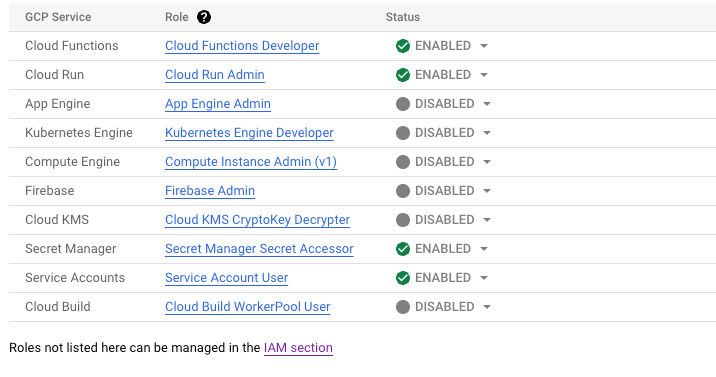Select the Secret Manager service name
Image resolution: width=716 pixels, height=377 pixels.
click(x=71, y=249)
